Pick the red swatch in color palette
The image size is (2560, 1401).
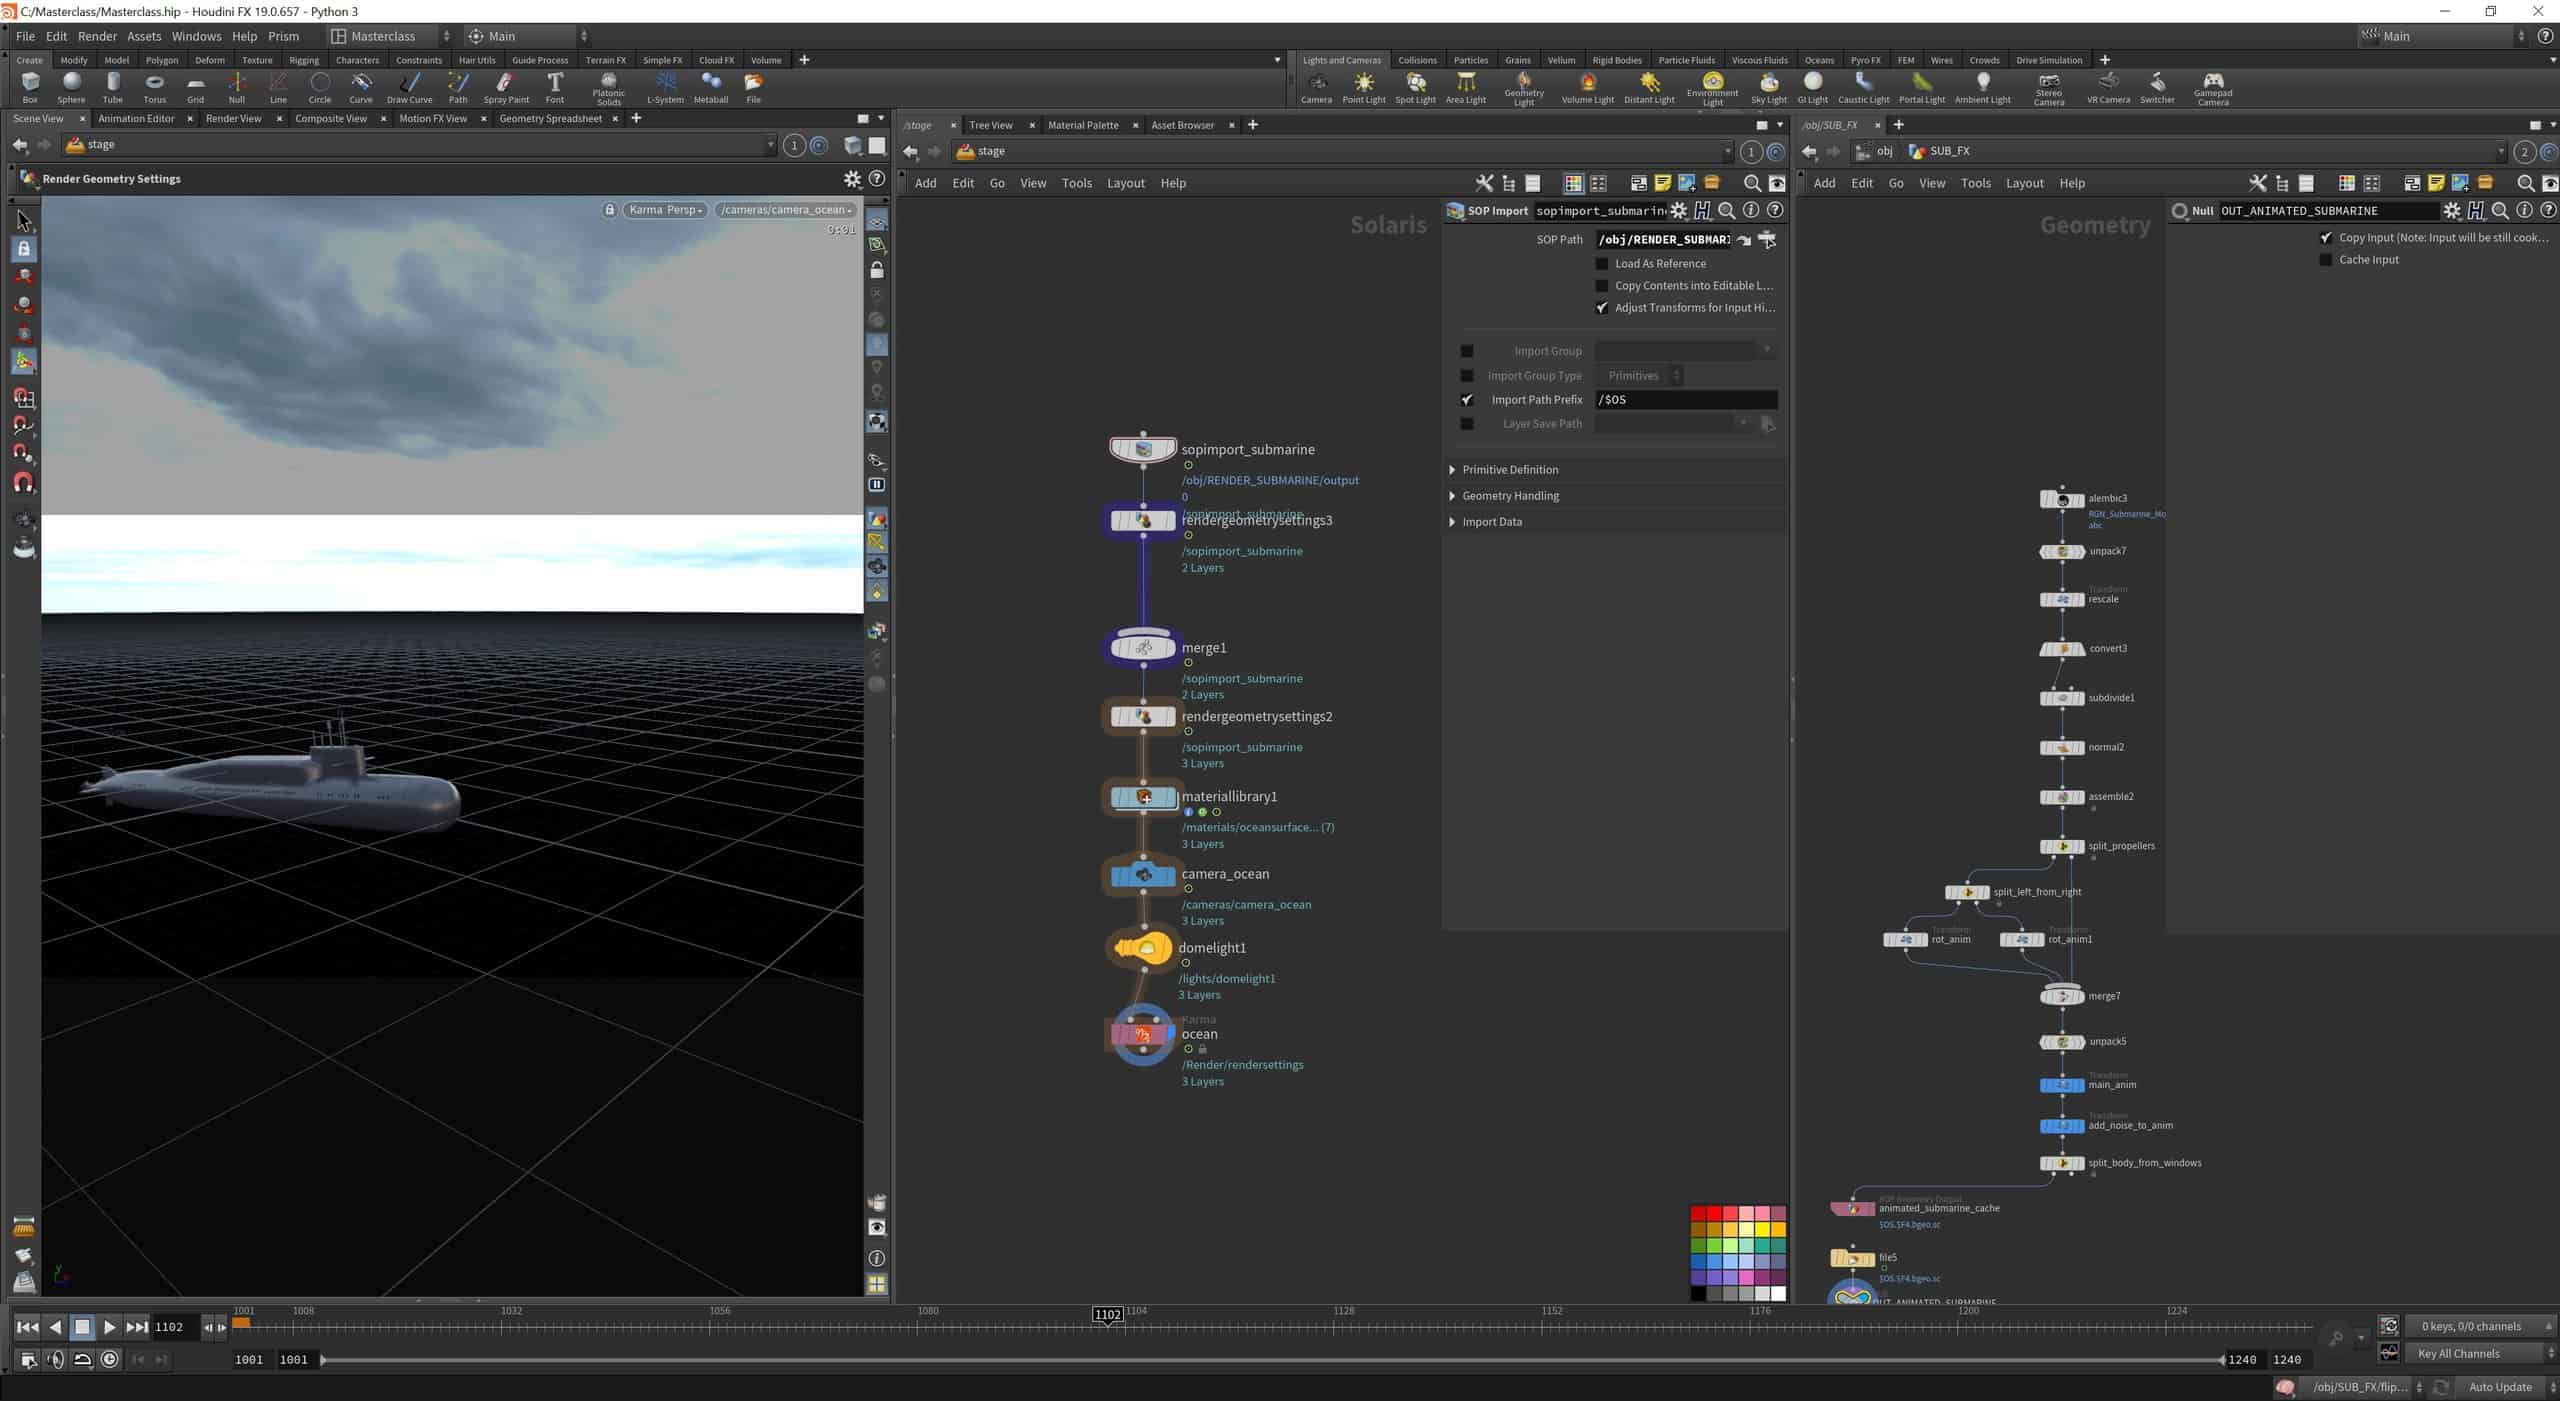coord(1698,1213)
